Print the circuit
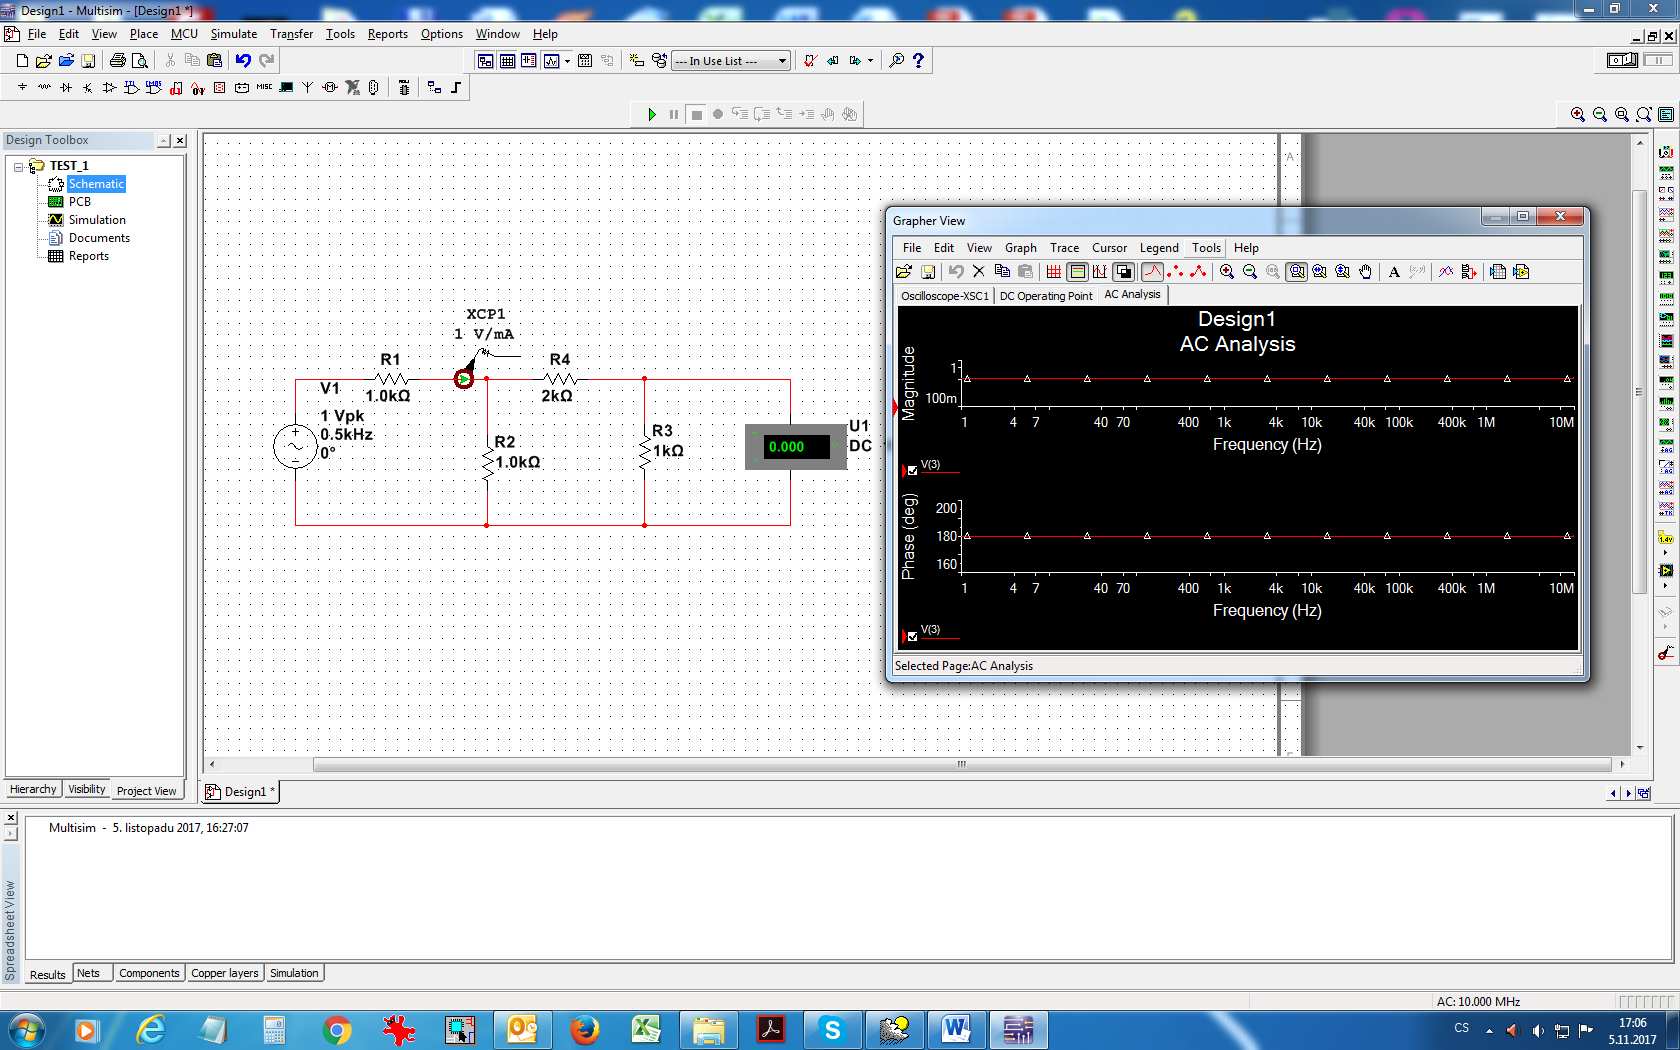 pyautogui.click(x=118, y=61)
